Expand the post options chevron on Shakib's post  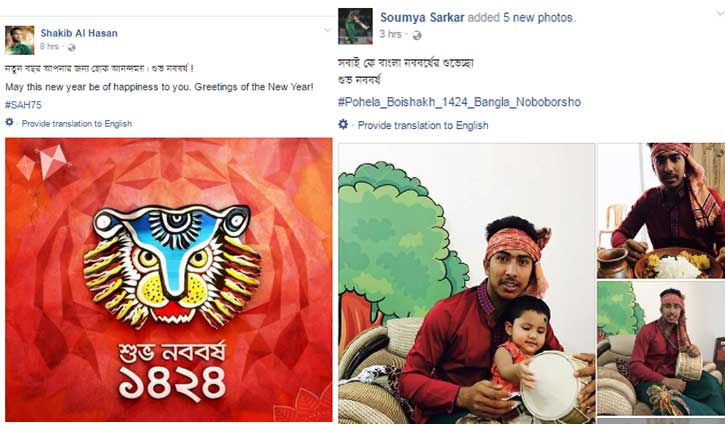click(x=327, y=30)
